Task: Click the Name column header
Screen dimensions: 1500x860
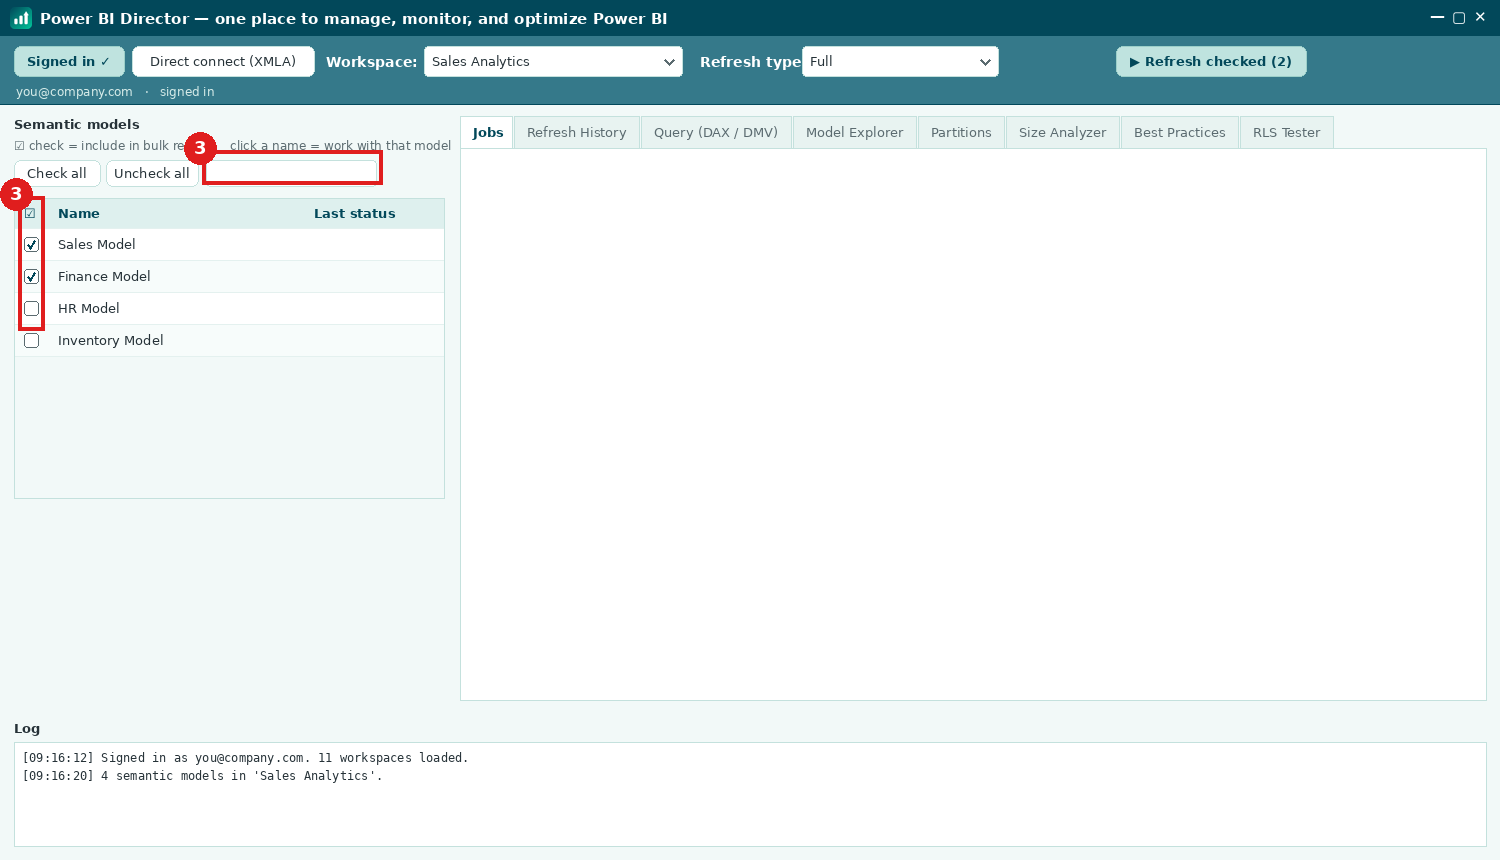Action: [x=79, y=214]
